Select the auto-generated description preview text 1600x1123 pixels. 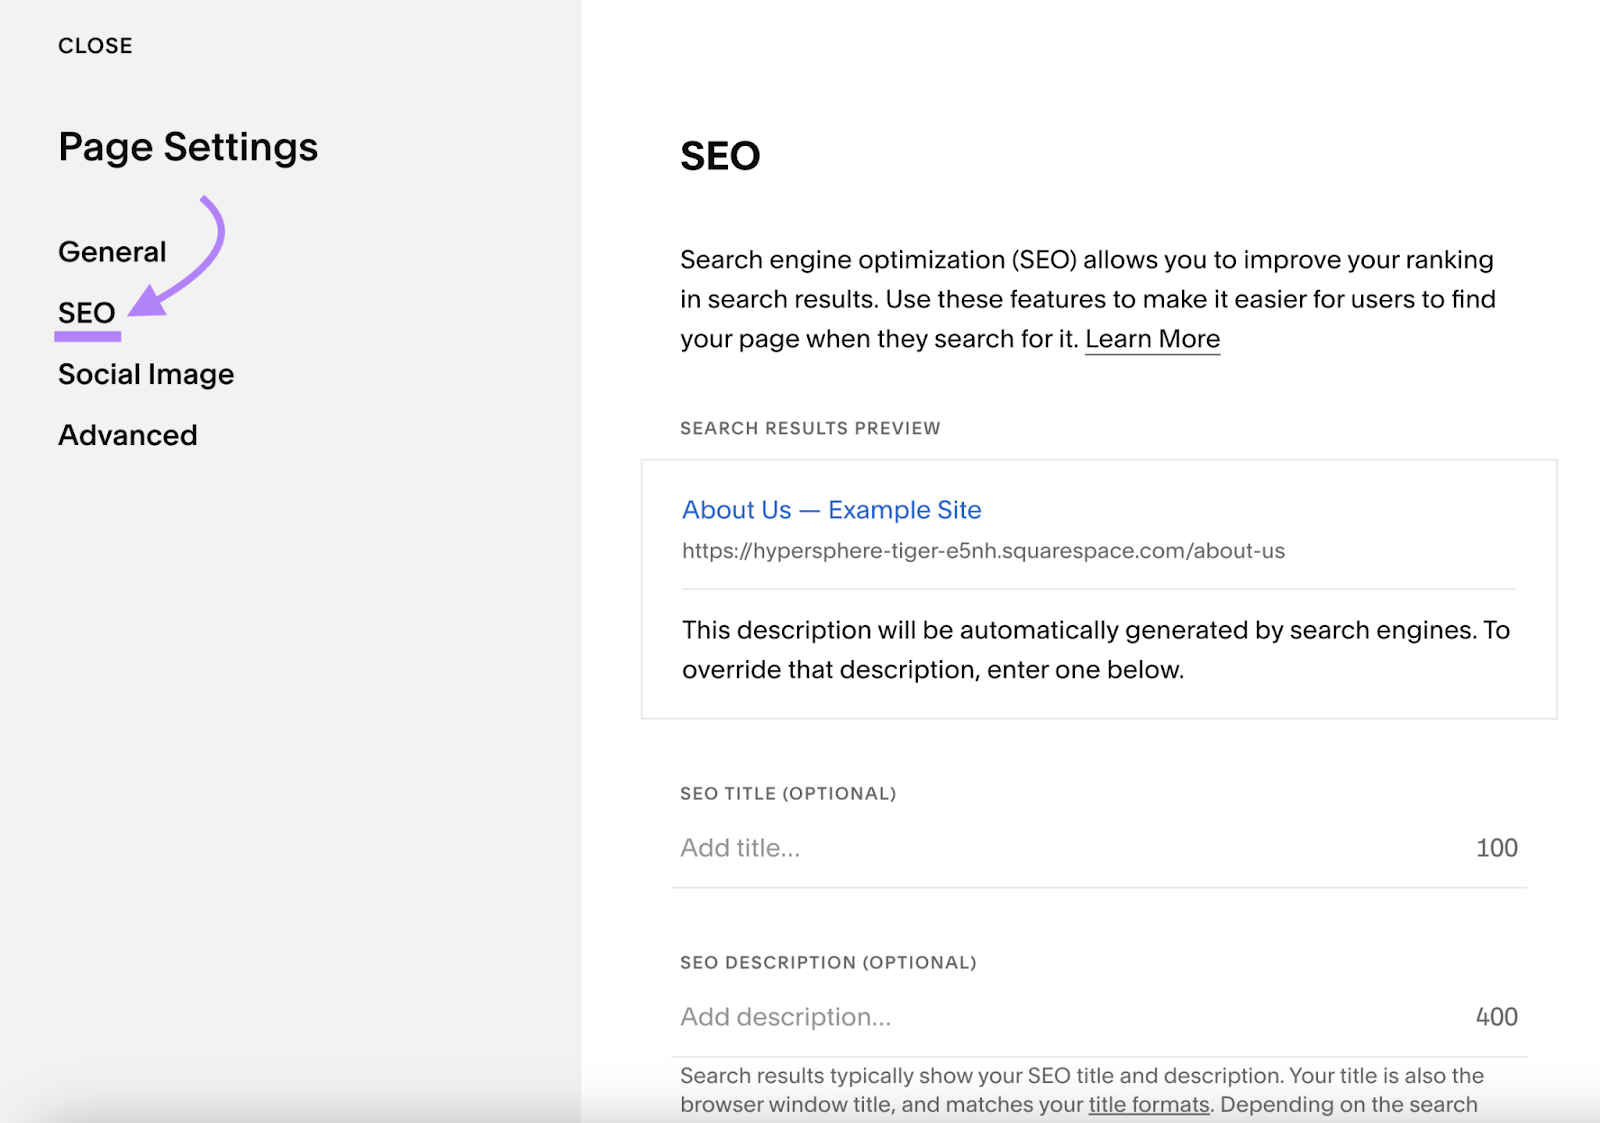(1095, 650)
